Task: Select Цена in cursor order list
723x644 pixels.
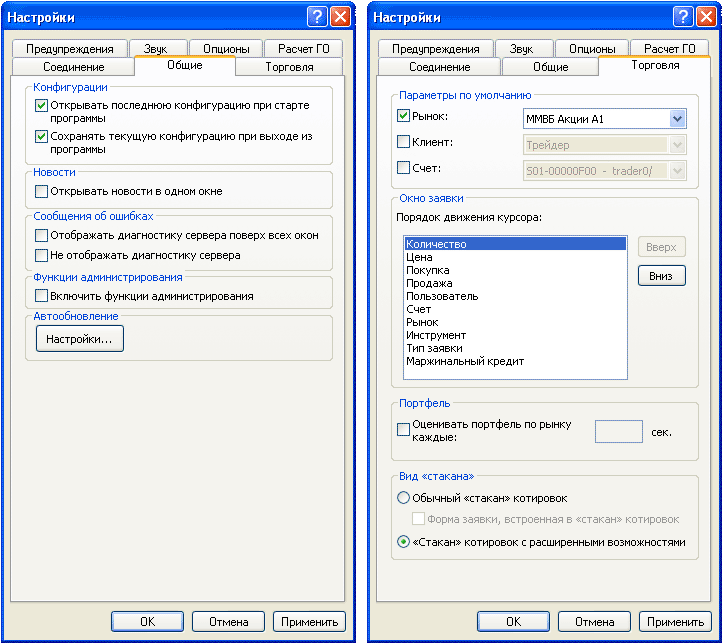Action: click(x=515, y=257)
